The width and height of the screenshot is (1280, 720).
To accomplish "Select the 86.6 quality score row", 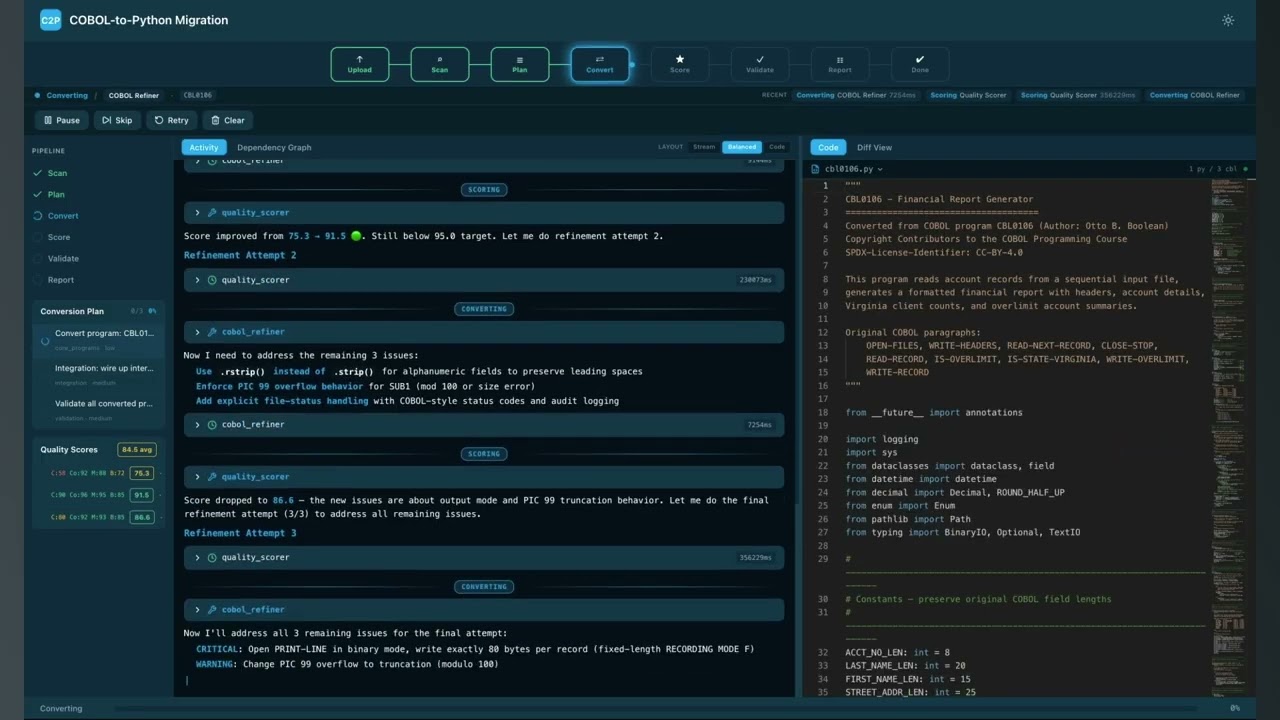I will [99, 517].
